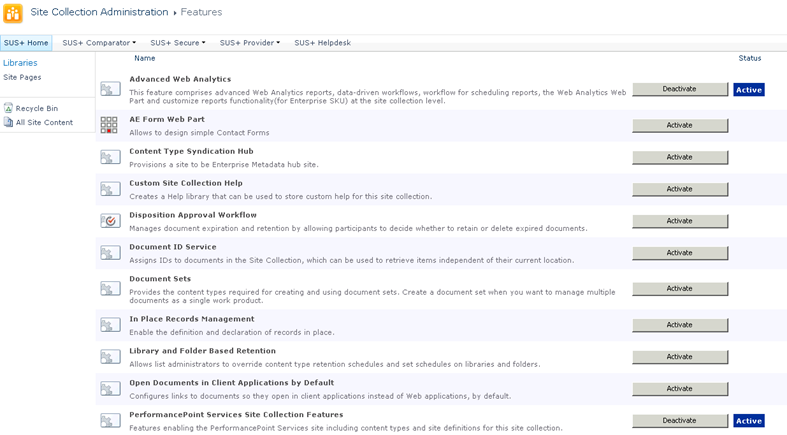This screenshot has height=435, width=787.
Task: Click the AE Form Web Part title
Action: [167, 119]
